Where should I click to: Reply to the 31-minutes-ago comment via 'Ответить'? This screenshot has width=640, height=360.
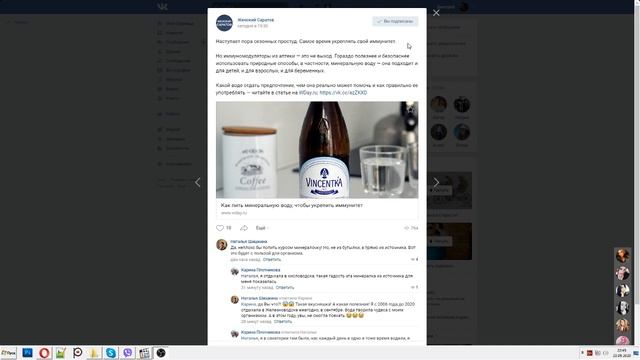click(x=285, y=288)
